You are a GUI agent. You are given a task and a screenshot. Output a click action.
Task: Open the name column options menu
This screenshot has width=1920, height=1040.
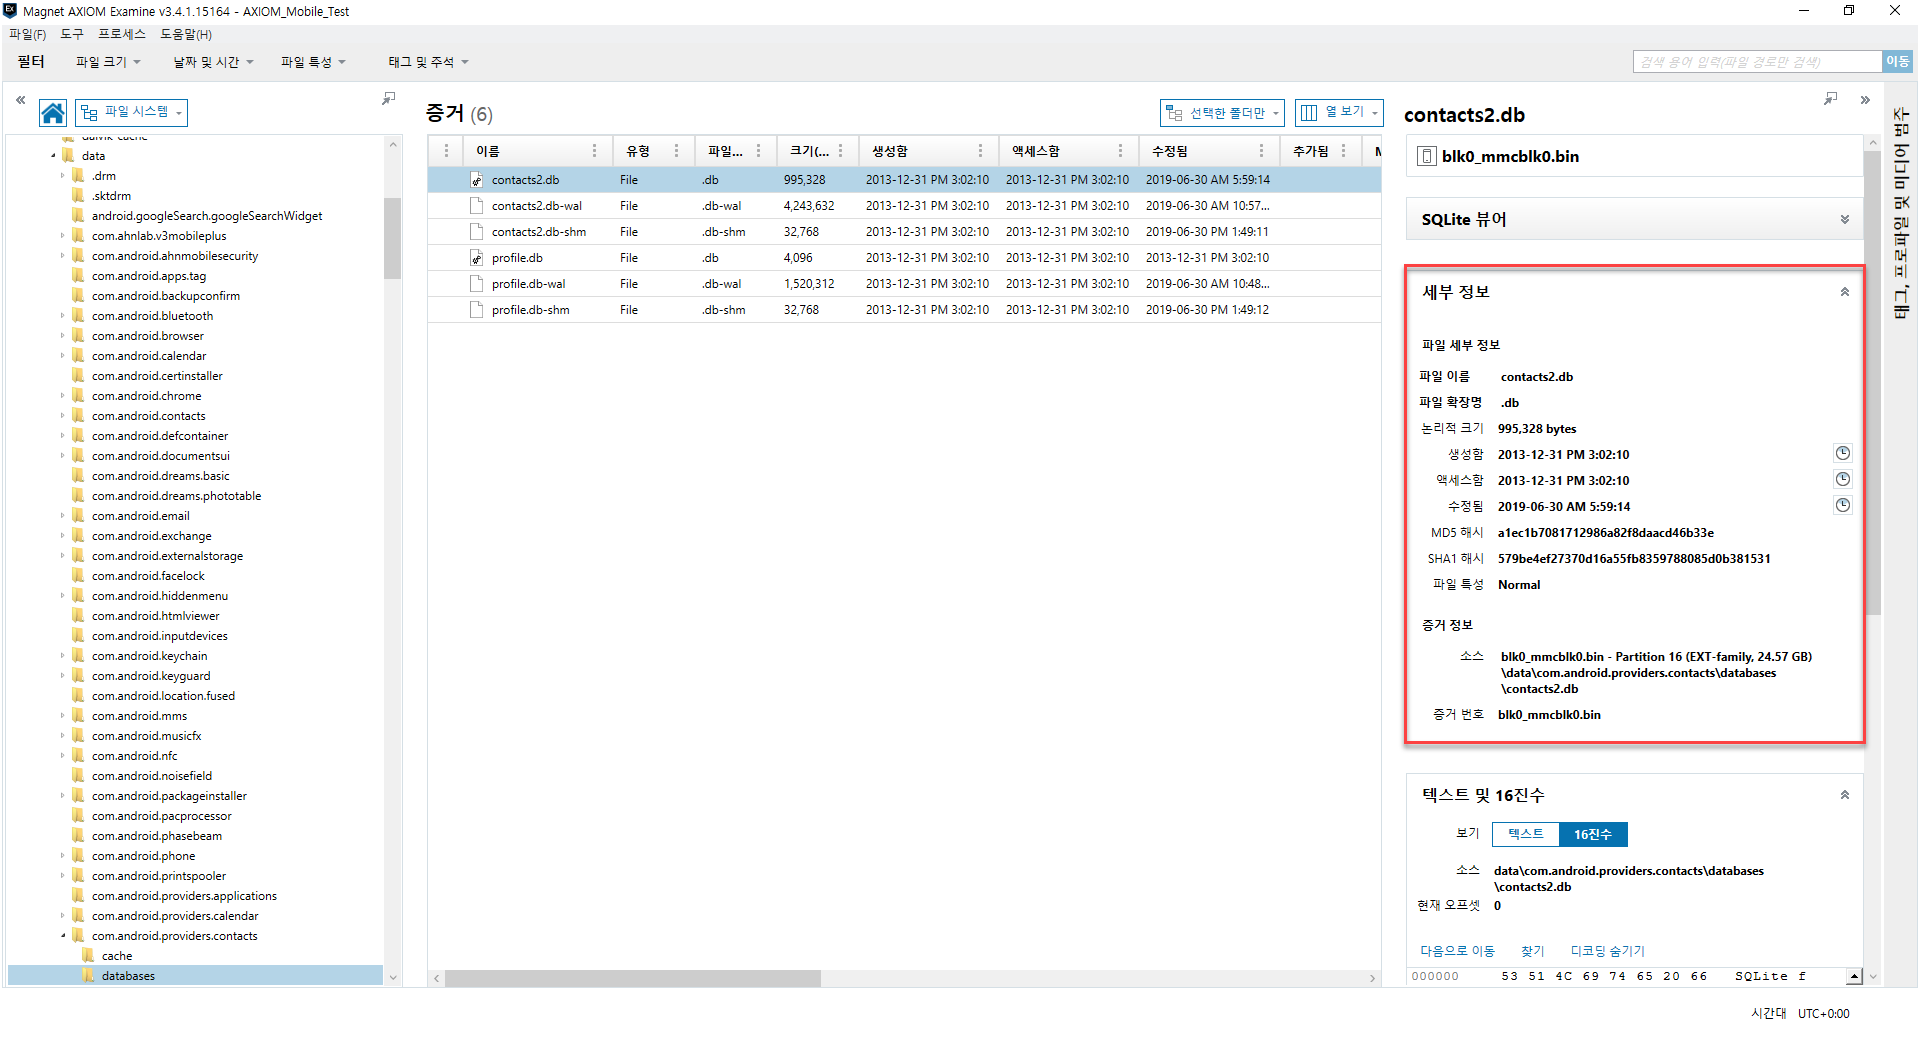[x=594, y=151]
